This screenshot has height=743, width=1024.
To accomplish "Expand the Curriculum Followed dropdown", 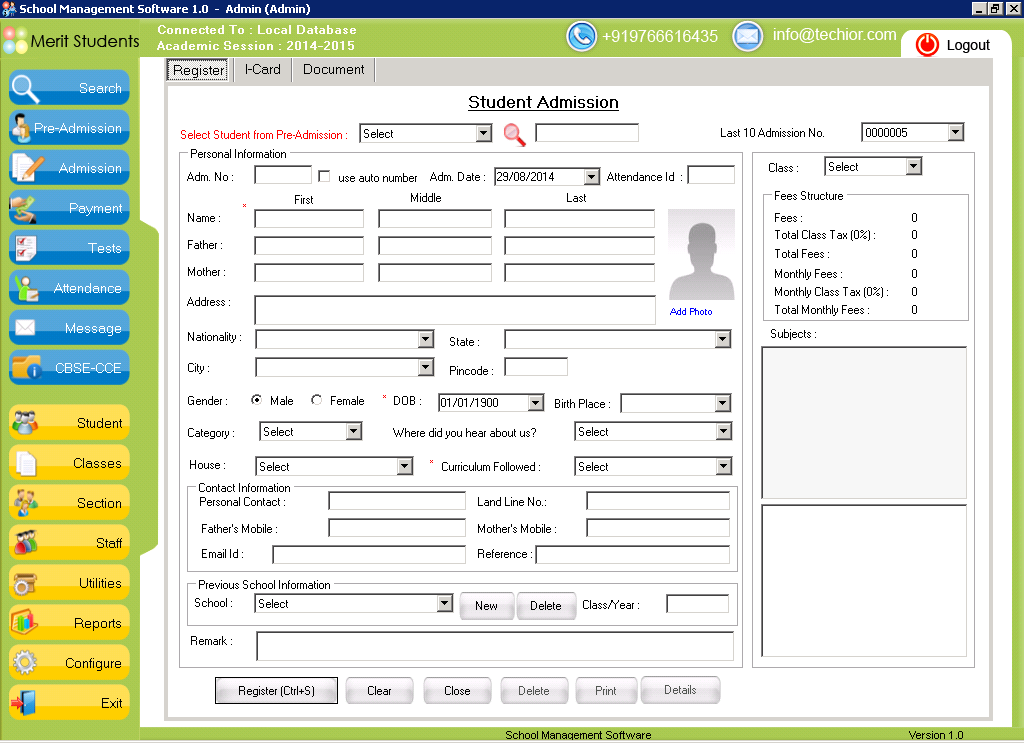I will [723, 466].
